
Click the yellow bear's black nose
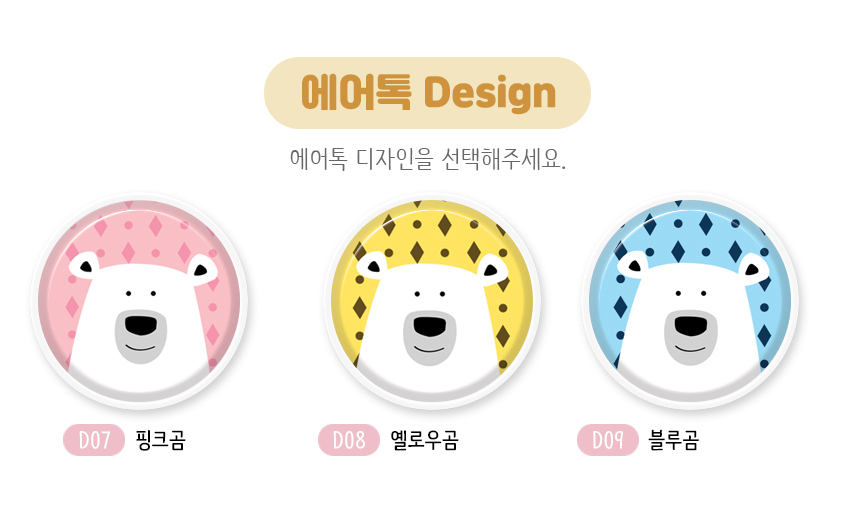[x=429, y=326]
